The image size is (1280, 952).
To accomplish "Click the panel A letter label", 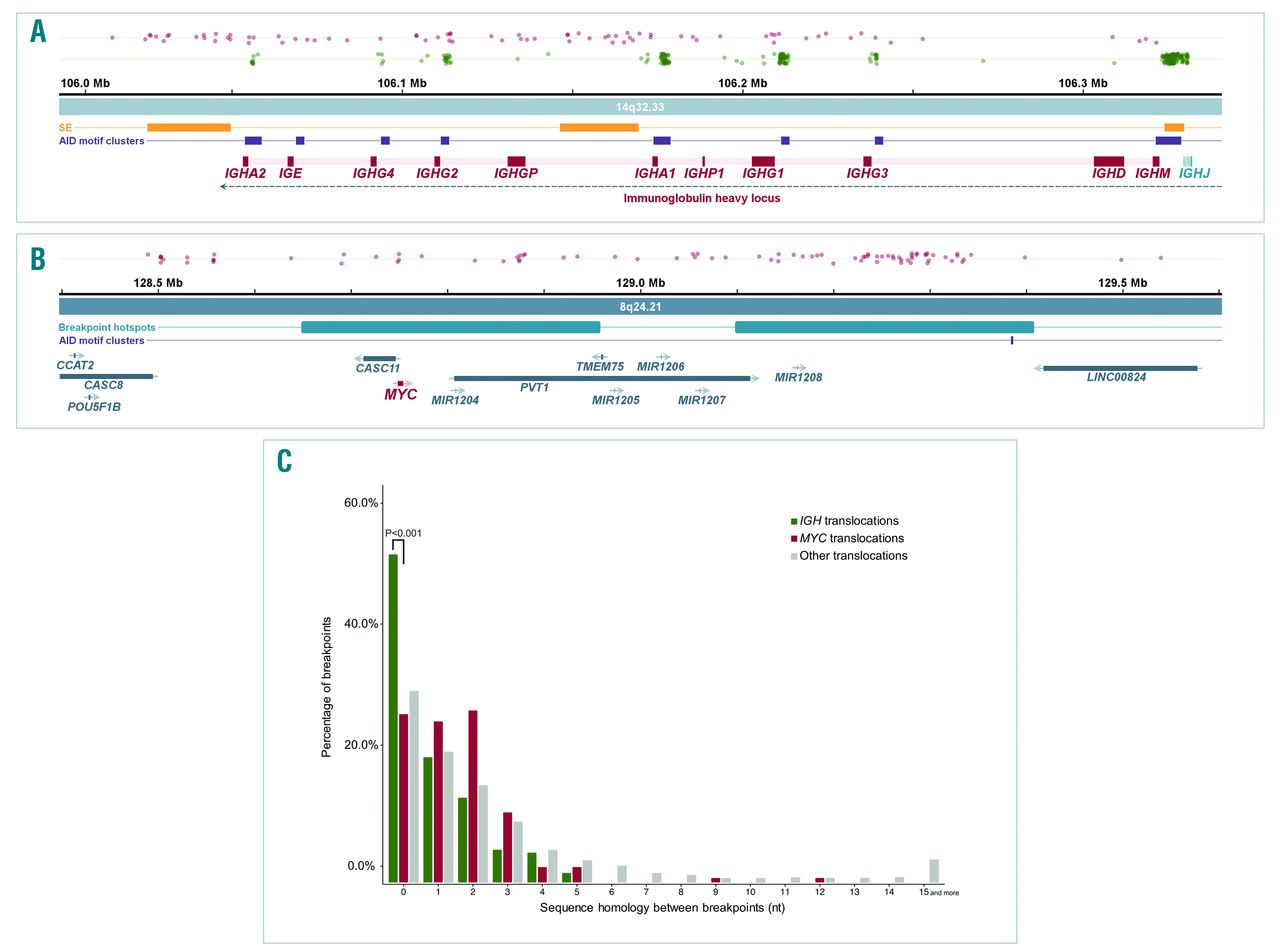I will click(x=38, y=32).
